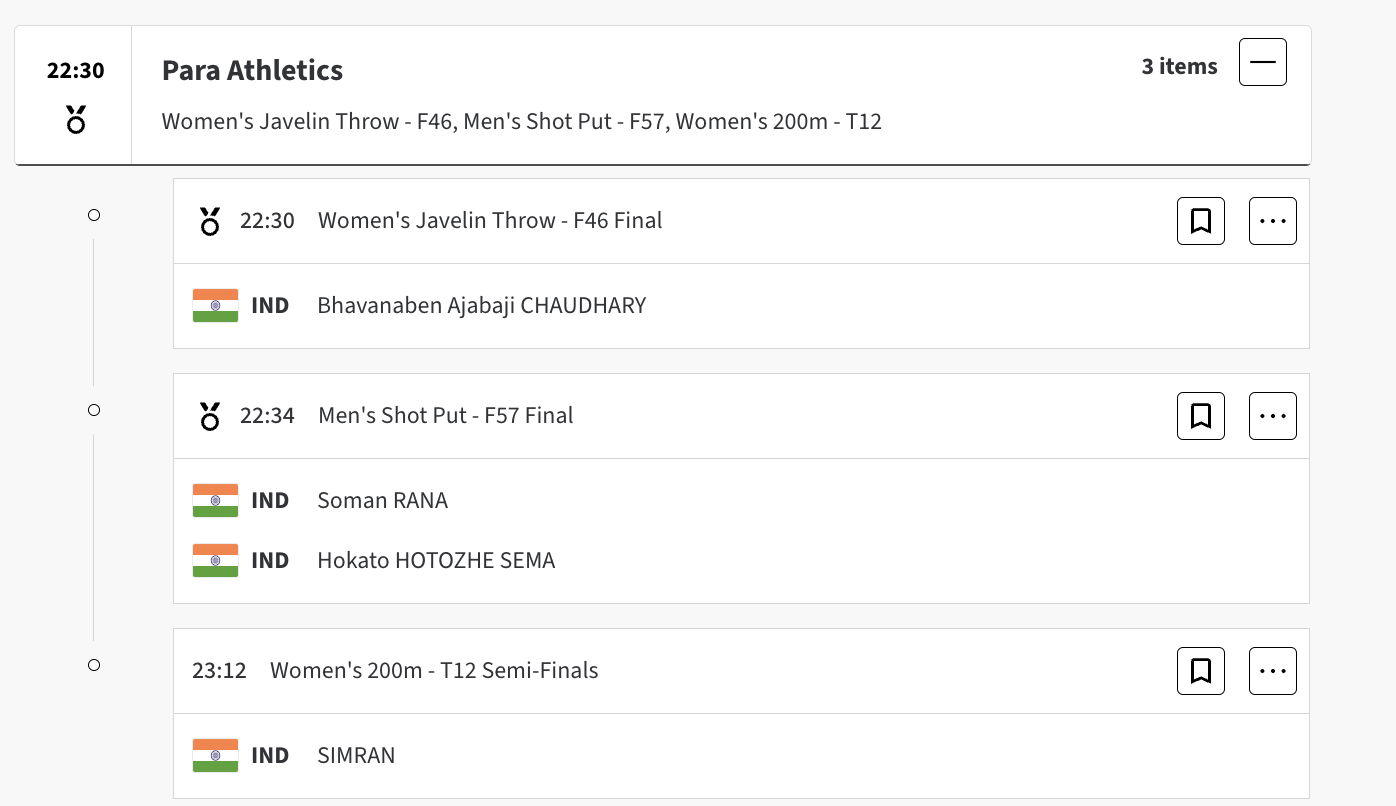Open more options for Men's Shot Put
The width and height of the screenshot is (1396, 806).
coord(1272,416)
